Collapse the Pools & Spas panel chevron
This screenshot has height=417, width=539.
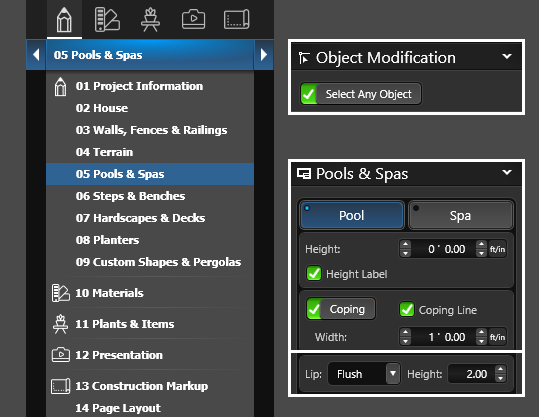(507, 172)
